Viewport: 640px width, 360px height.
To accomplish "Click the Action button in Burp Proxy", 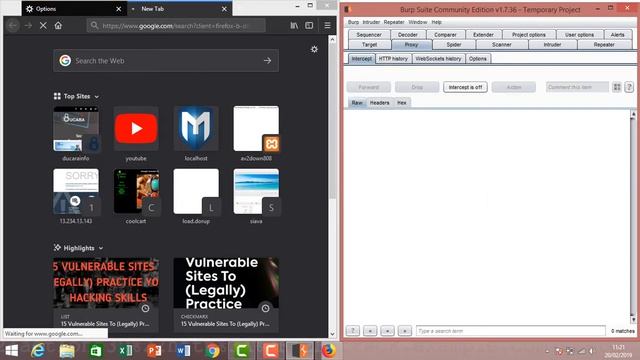I will click(513, 87).
